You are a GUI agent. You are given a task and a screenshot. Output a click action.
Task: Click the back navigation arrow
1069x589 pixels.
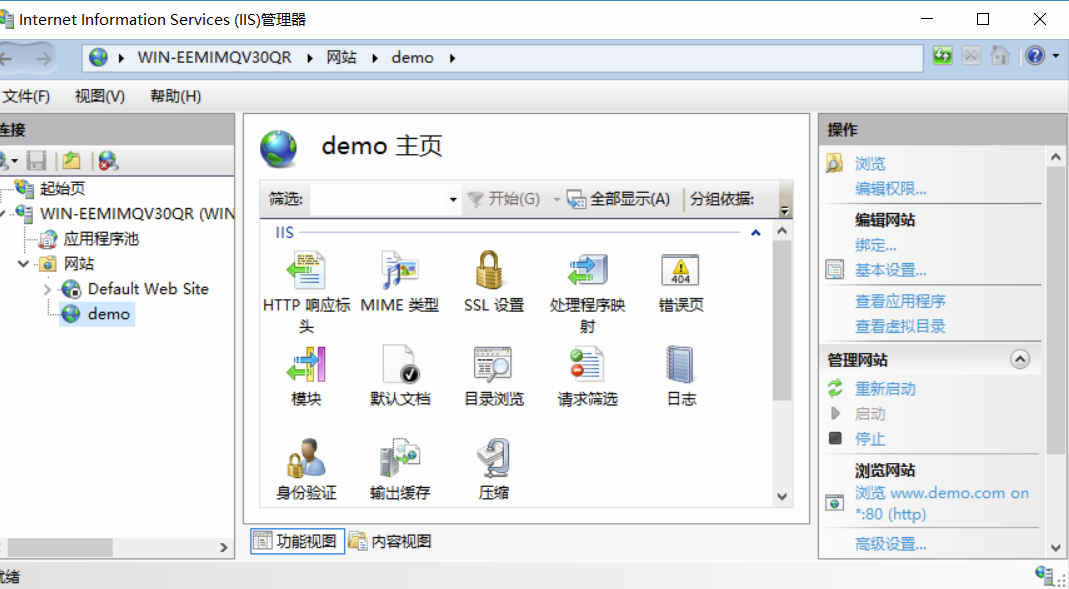pyautogui.click(x=6, y=59)
